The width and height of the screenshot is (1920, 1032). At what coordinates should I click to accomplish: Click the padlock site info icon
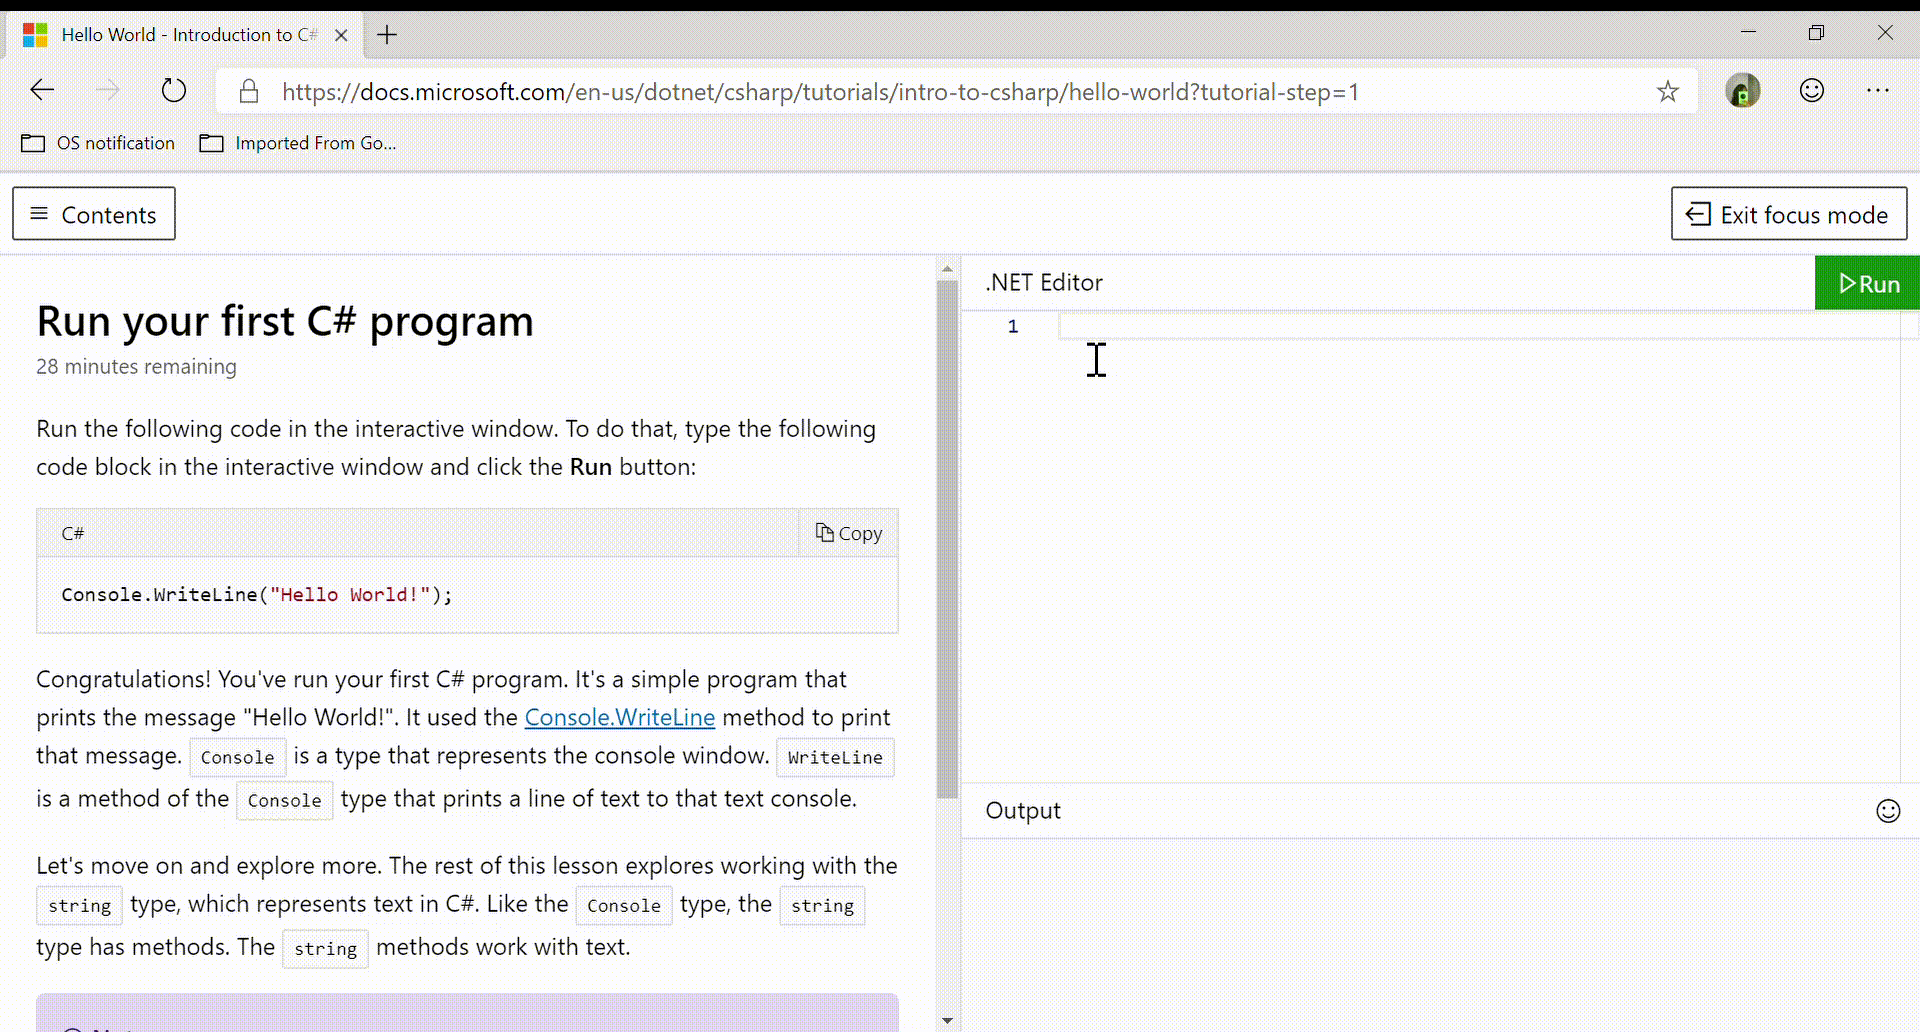pyautogui.click(x=249, y=92)
